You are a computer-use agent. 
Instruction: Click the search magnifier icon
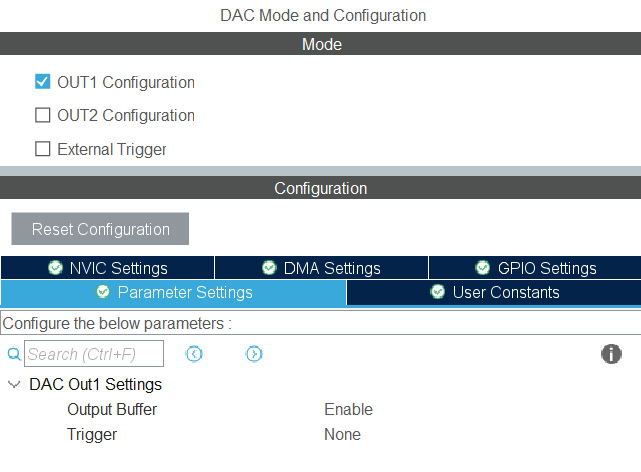pos(14,354)
